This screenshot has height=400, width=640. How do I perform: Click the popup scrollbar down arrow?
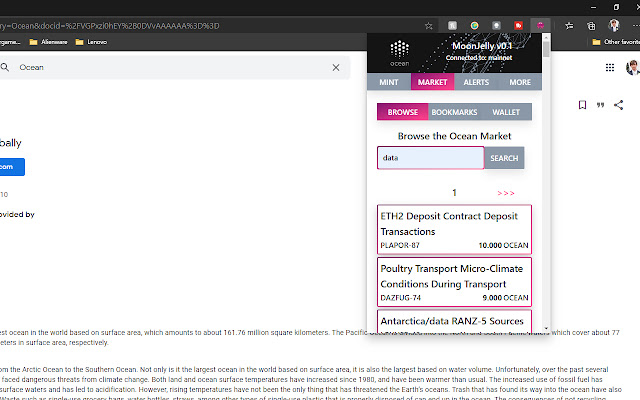coord(546,328)
